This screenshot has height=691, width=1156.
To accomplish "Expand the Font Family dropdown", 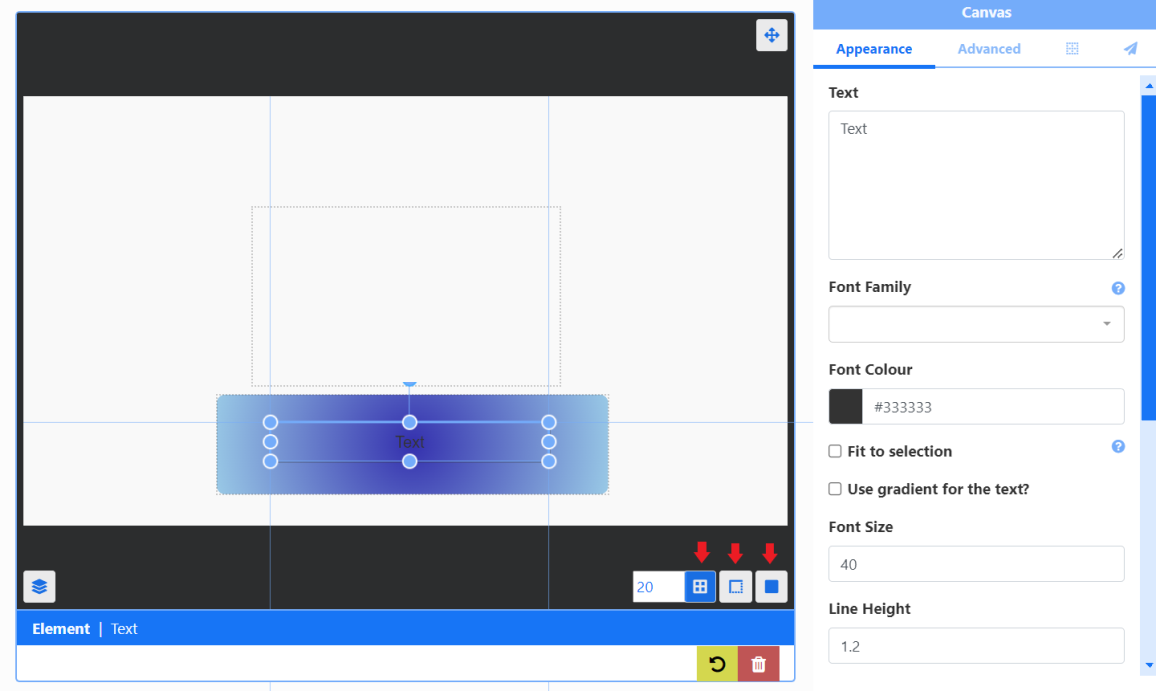I will point(976,324).
